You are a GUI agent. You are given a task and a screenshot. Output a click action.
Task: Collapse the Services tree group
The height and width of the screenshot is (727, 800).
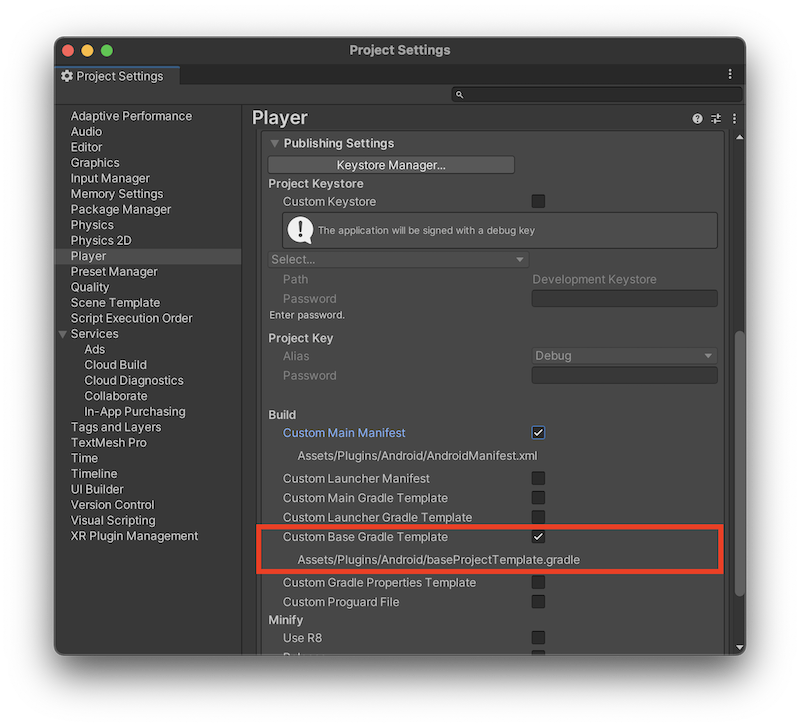(64, 334)
